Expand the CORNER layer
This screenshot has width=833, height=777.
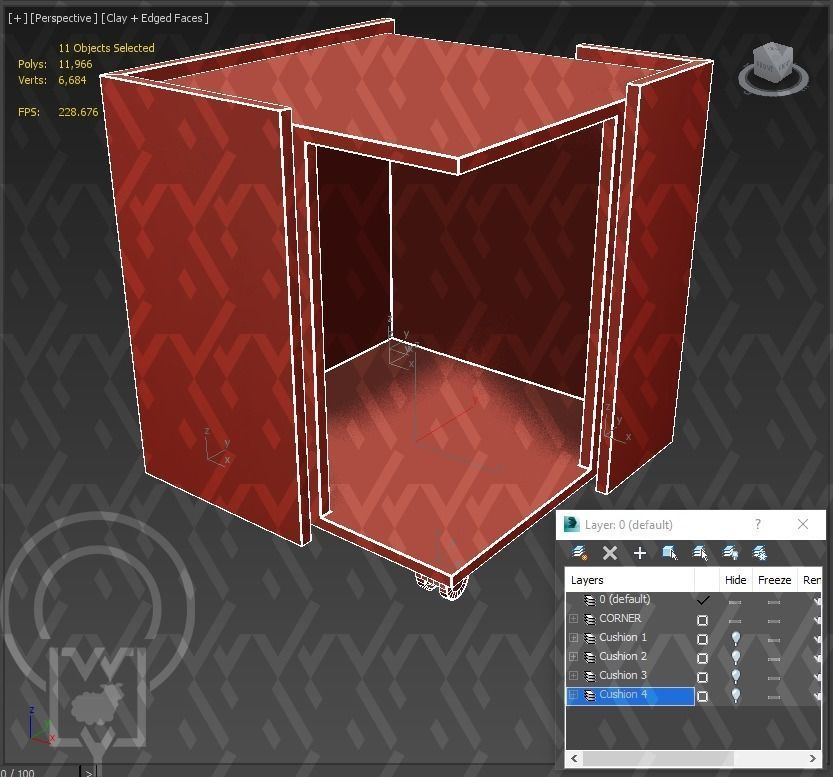click(573, 618)
